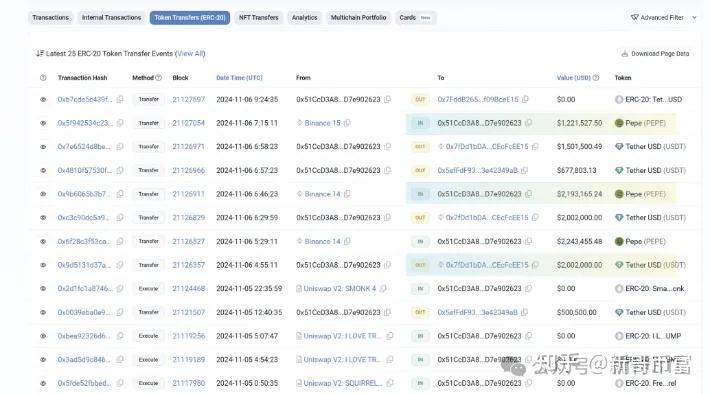Open Tether USD (USDT) token in $677,803.13 row
Image resolution: width=710 pixels, height=394 pixels.
656,170
